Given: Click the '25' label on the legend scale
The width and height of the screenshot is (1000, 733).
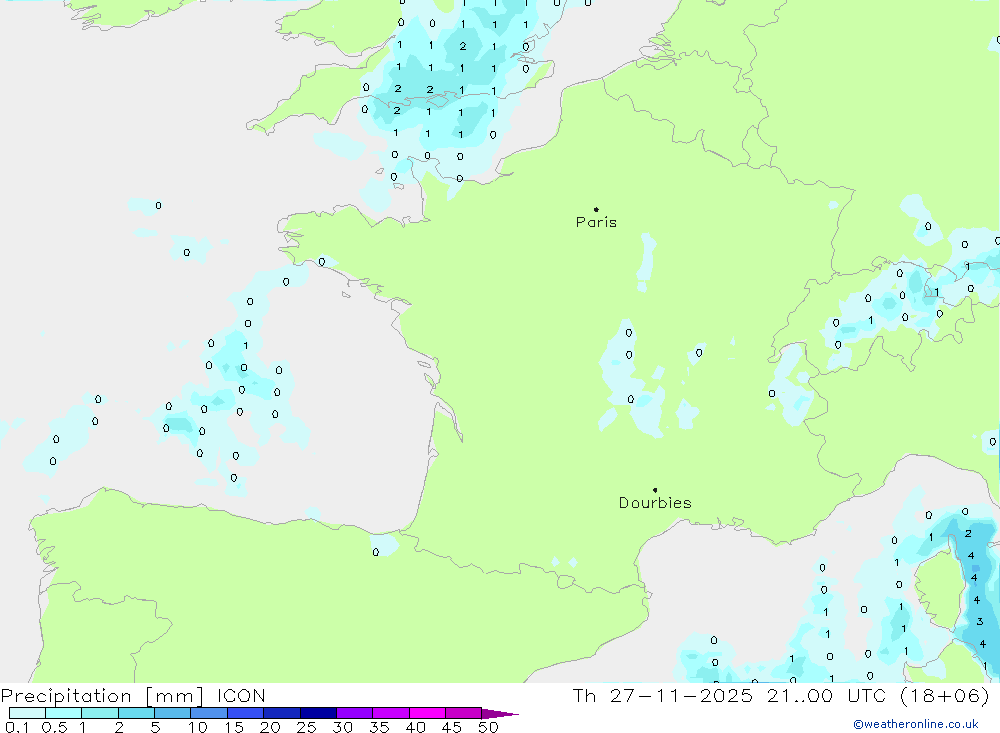Looking at the screenshot, I should 307,727.
